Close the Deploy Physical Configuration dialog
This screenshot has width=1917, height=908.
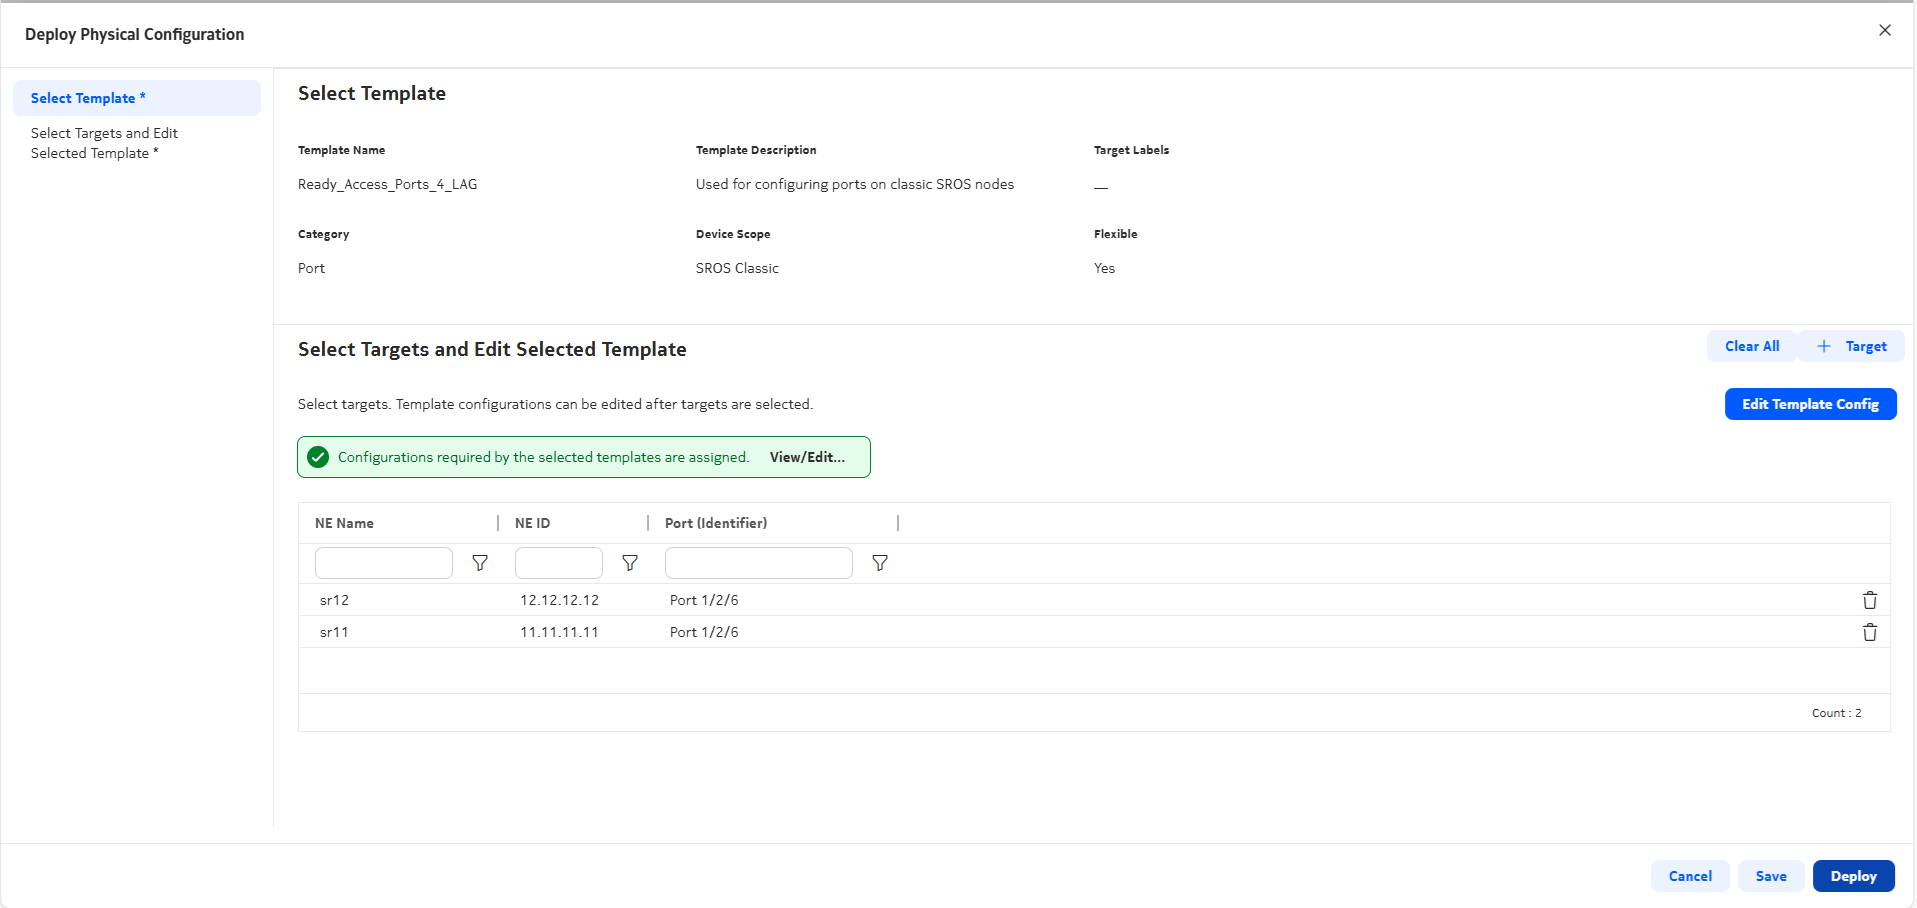[x=1884, y=30]
